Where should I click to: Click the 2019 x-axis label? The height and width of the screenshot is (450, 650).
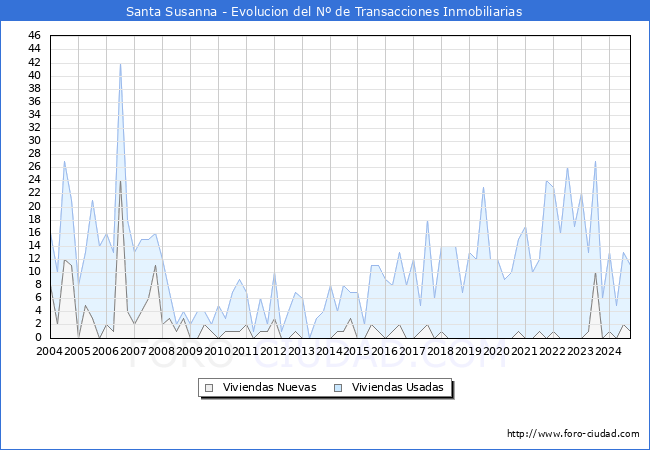(x=468, y=351)
